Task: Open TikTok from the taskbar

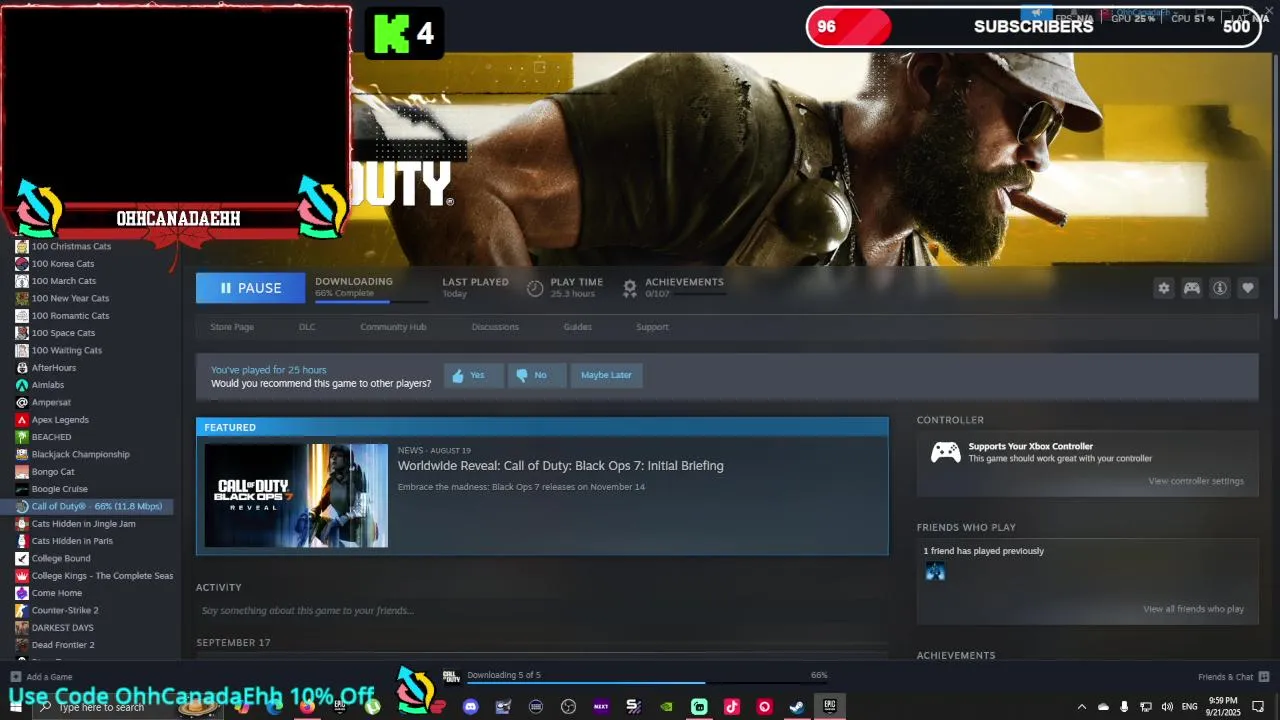Action: click(x=732, y=707)
